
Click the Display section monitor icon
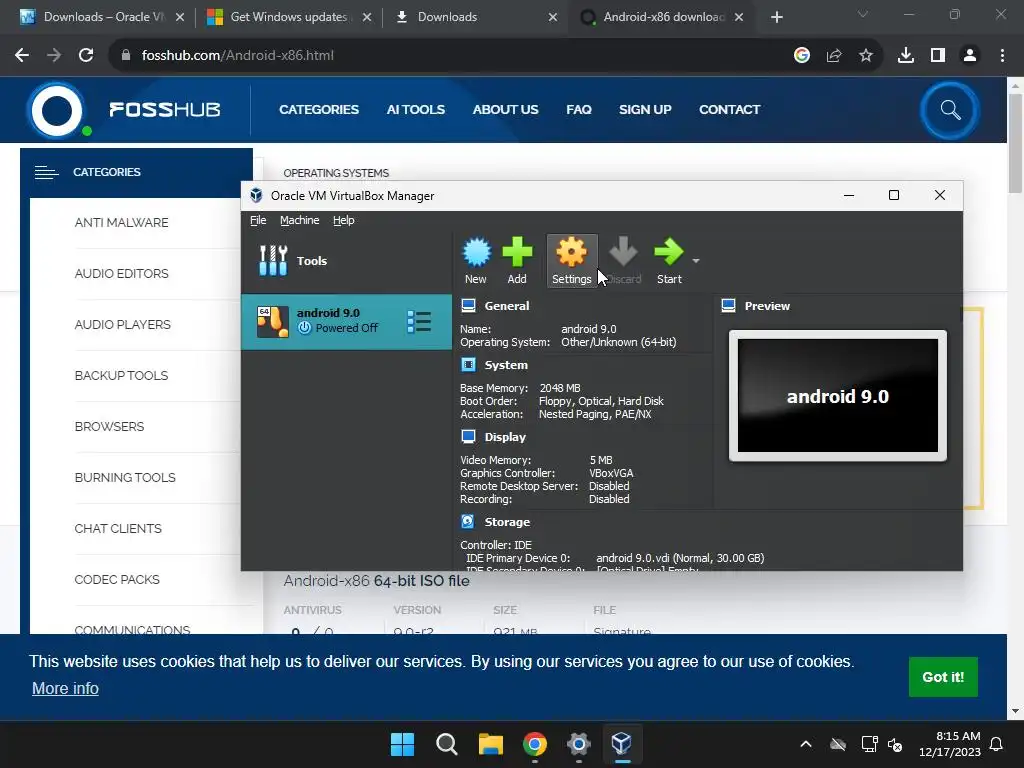(468, 436)
